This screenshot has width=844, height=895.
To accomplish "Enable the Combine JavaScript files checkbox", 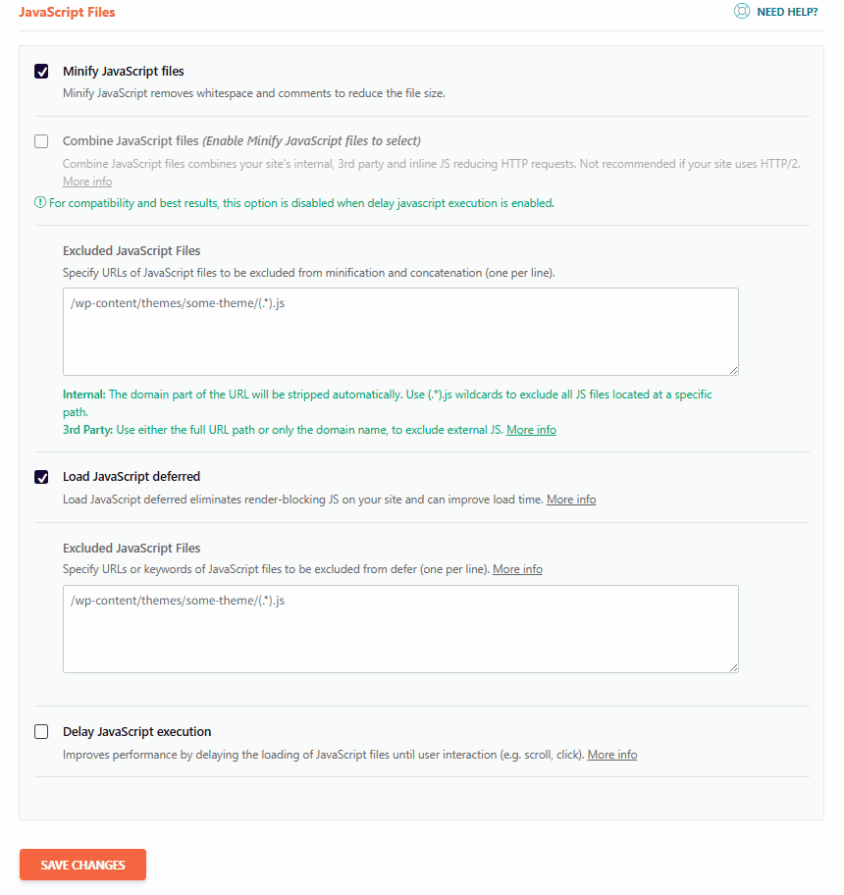I will coord(41,141).
